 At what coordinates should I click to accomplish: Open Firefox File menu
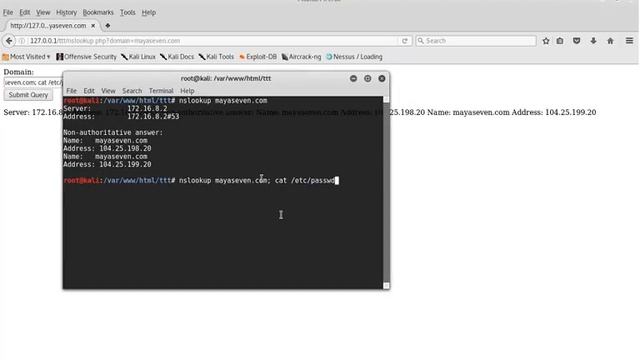point(8,13)
